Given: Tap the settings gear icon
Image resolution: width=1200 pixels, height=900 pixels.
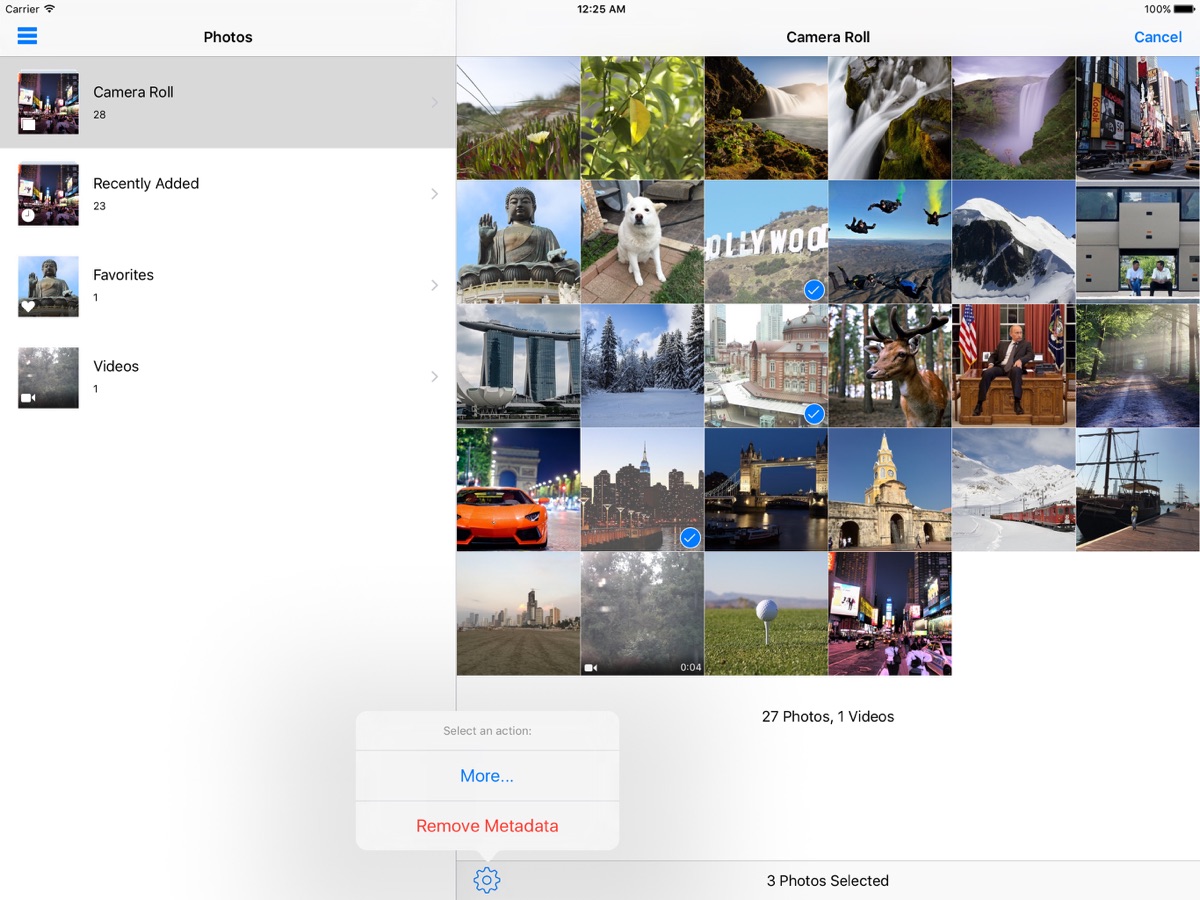Looking at the screenshot, I should click(487, 880).
